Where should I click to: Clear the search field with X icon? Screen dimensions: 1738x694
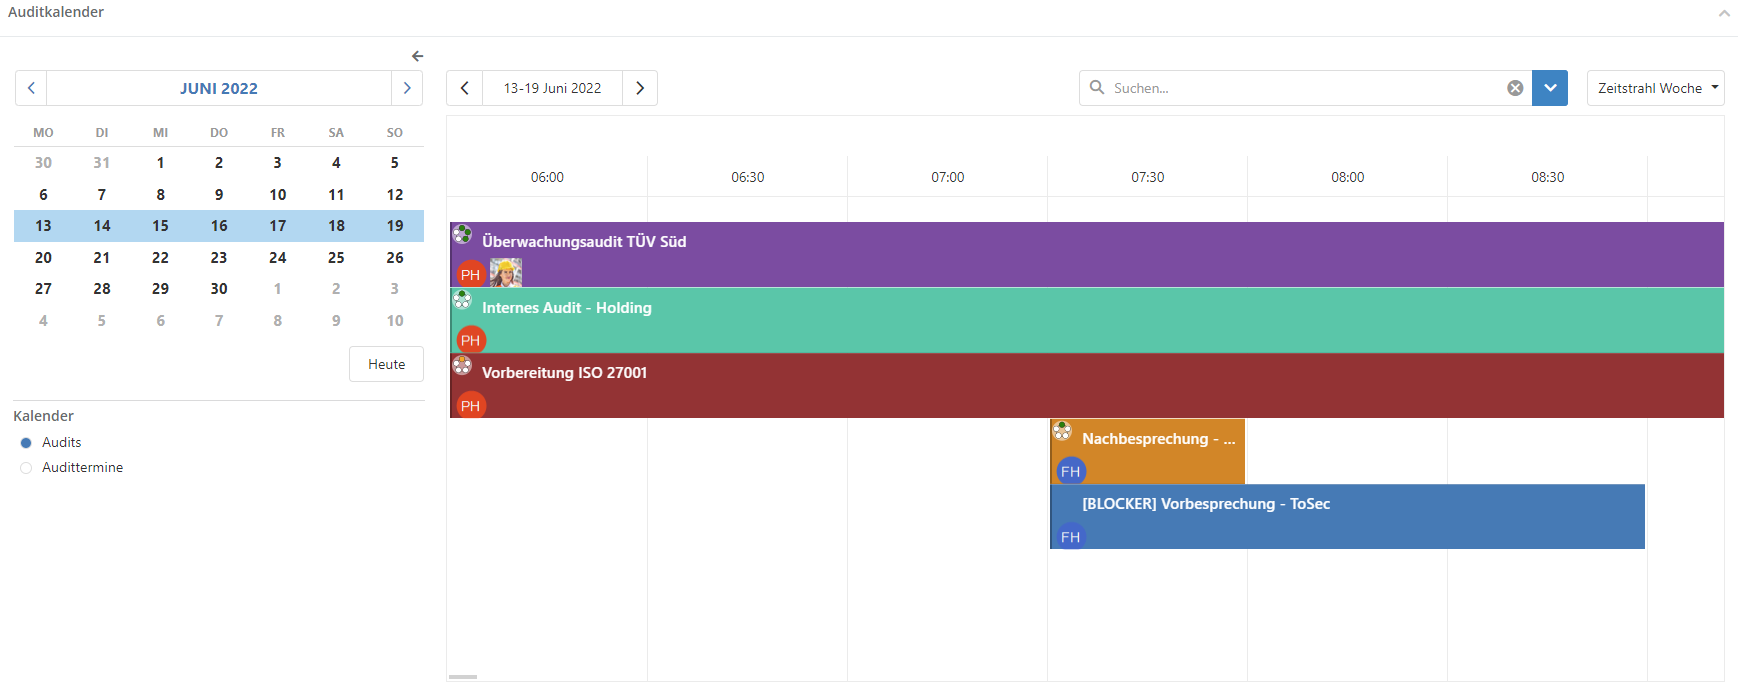point(1515,88)
